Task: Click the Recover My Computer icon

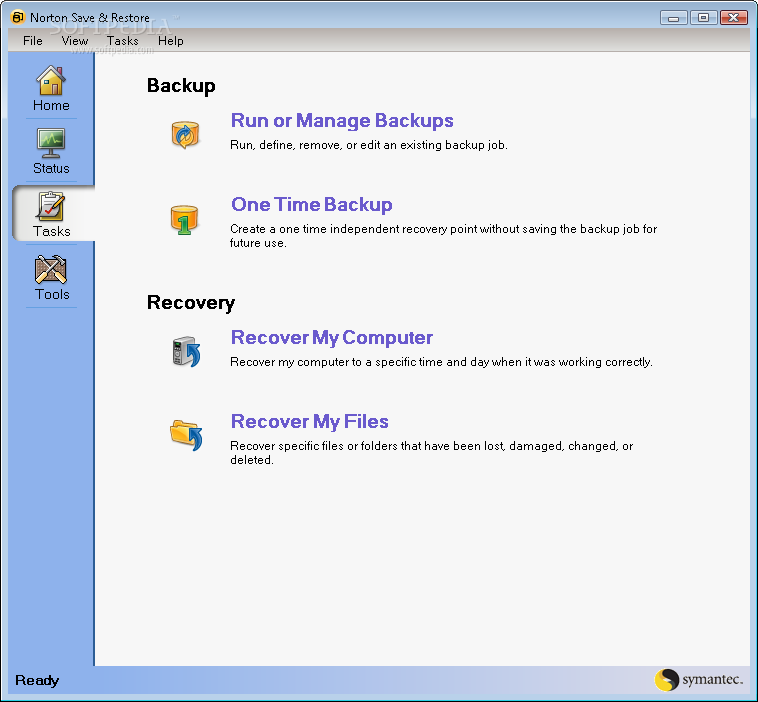Action: point(186,351)
